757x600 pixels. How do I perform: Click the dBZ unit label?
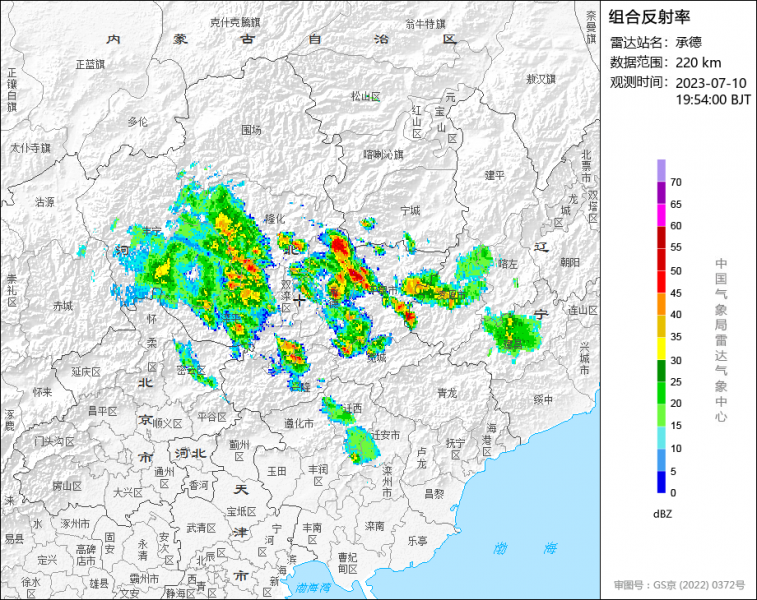[662, 514]
